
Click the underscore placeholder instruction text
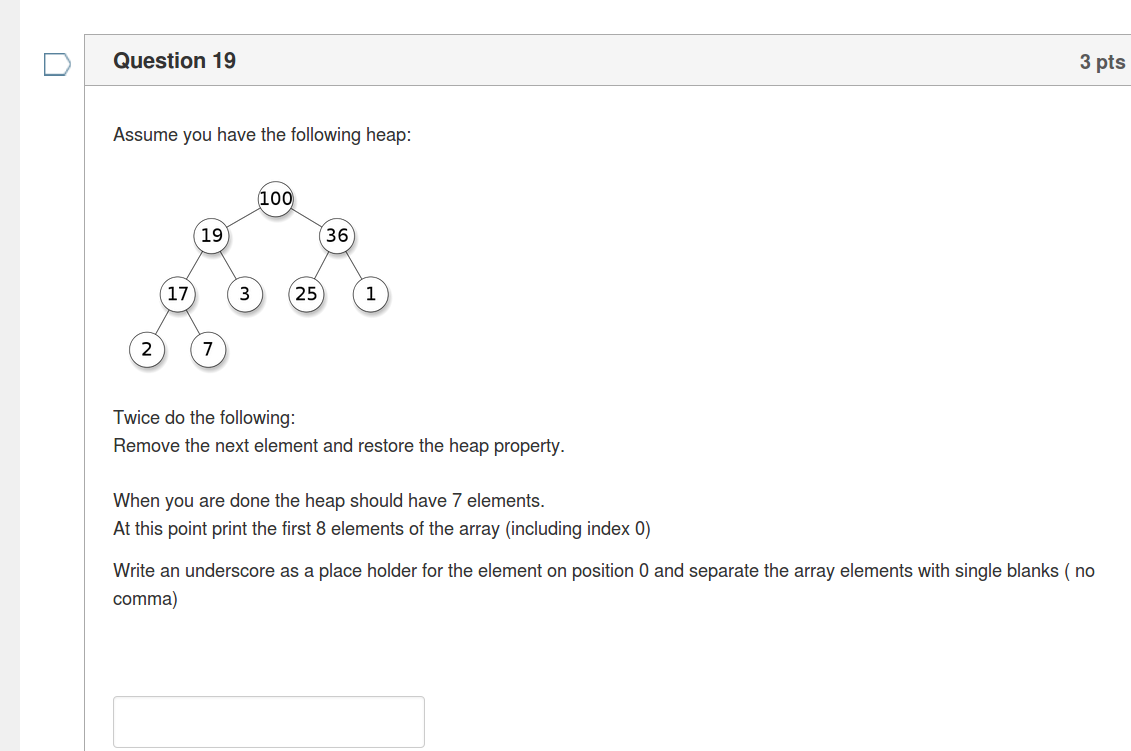604,584
